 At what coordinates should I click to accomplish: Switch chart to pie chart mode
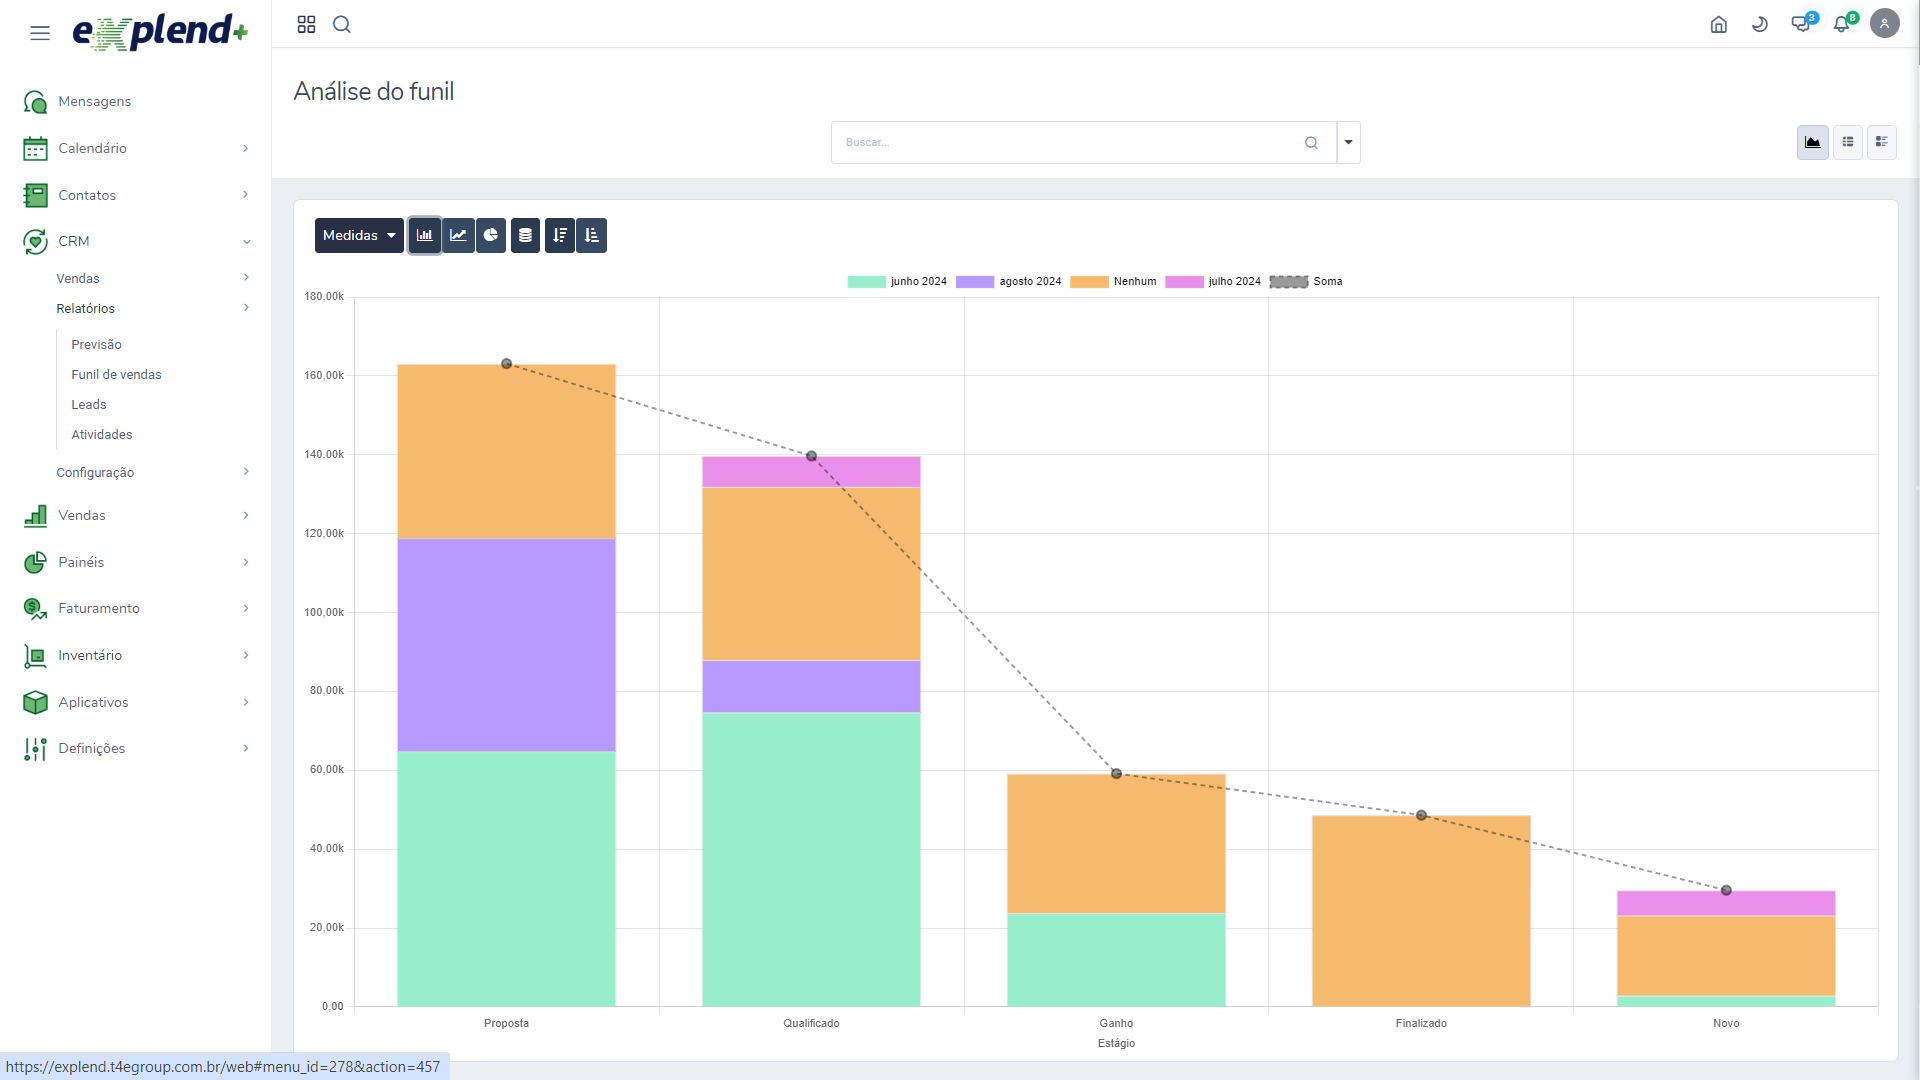pyautogui.click(x=491, y=235)
